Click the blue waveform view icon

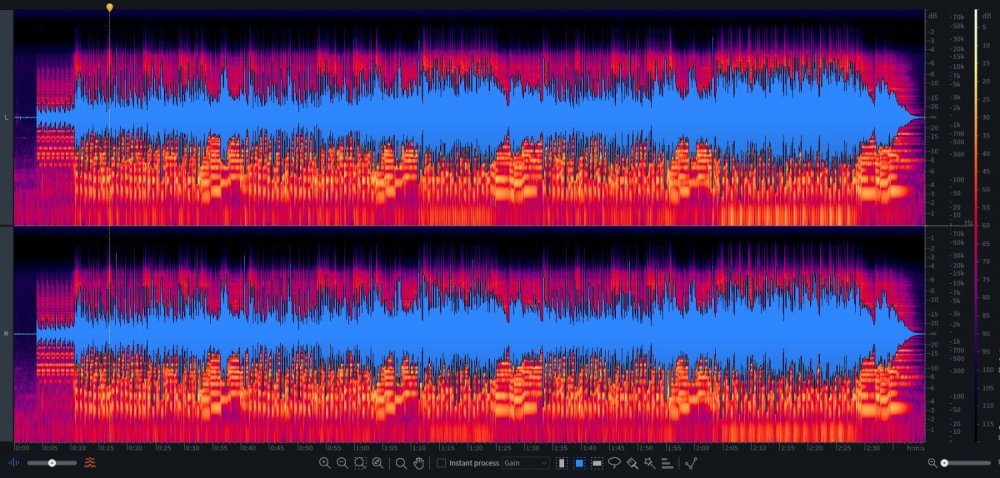[x=14, y=463]
